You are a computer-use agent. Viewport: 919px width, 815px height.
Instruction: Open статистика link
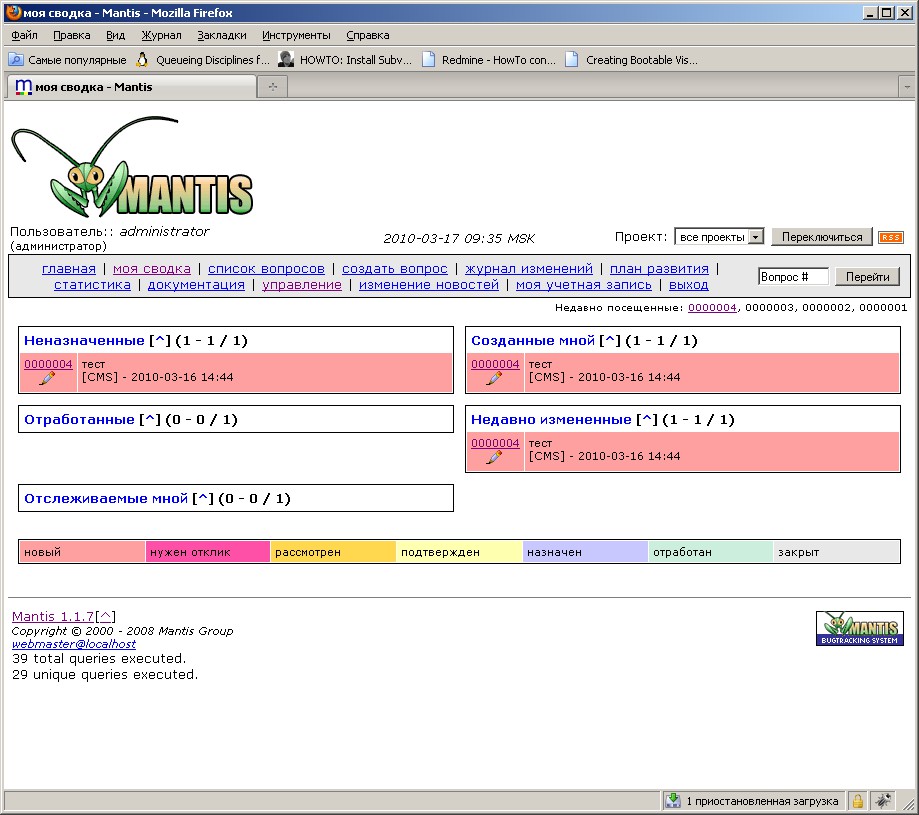click(x=92, y=284)
